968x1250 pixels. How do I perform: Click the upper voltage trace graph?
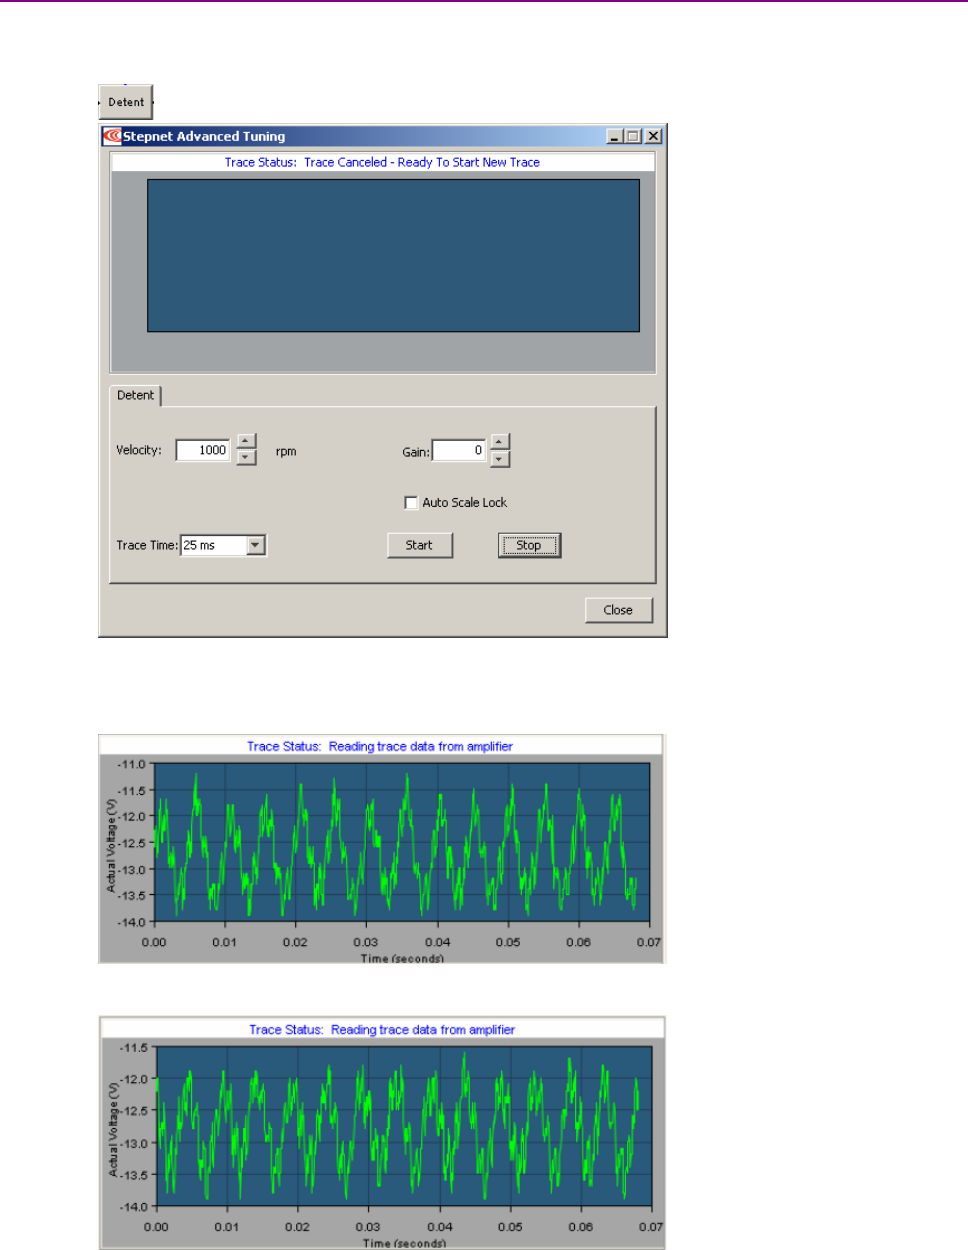402,842
